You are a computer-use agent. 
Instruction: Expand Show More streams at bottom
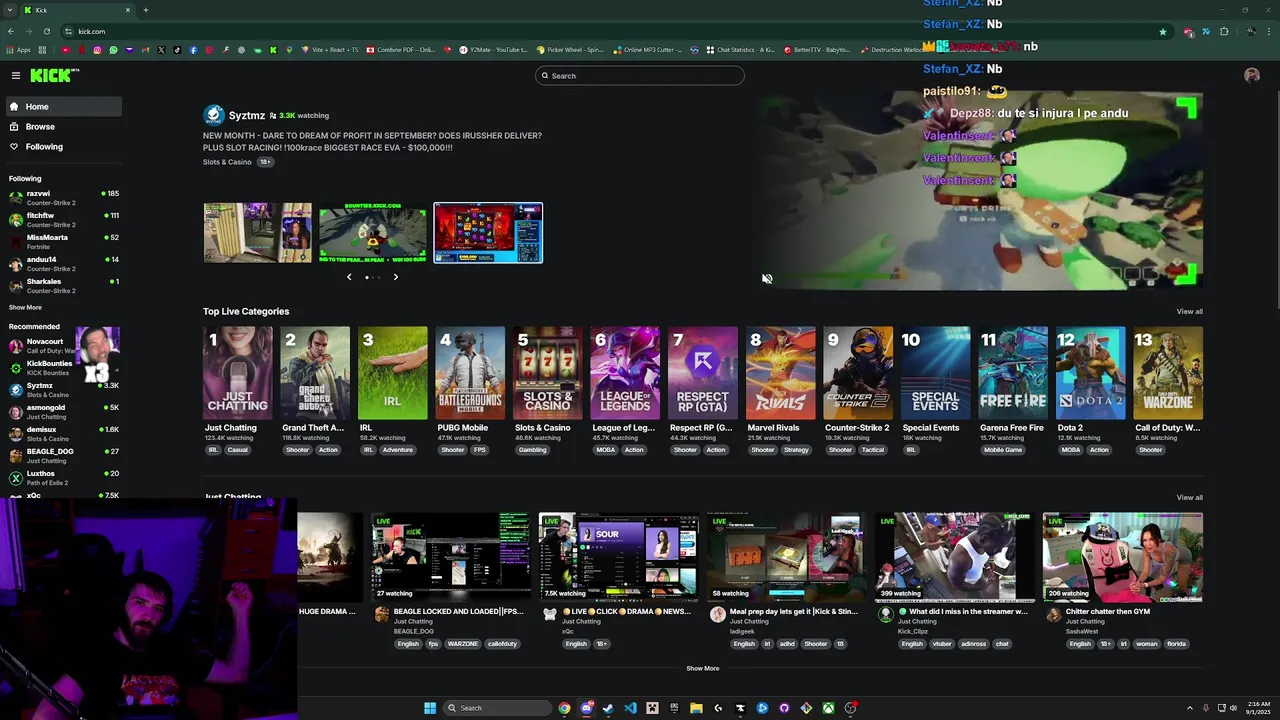702,668
